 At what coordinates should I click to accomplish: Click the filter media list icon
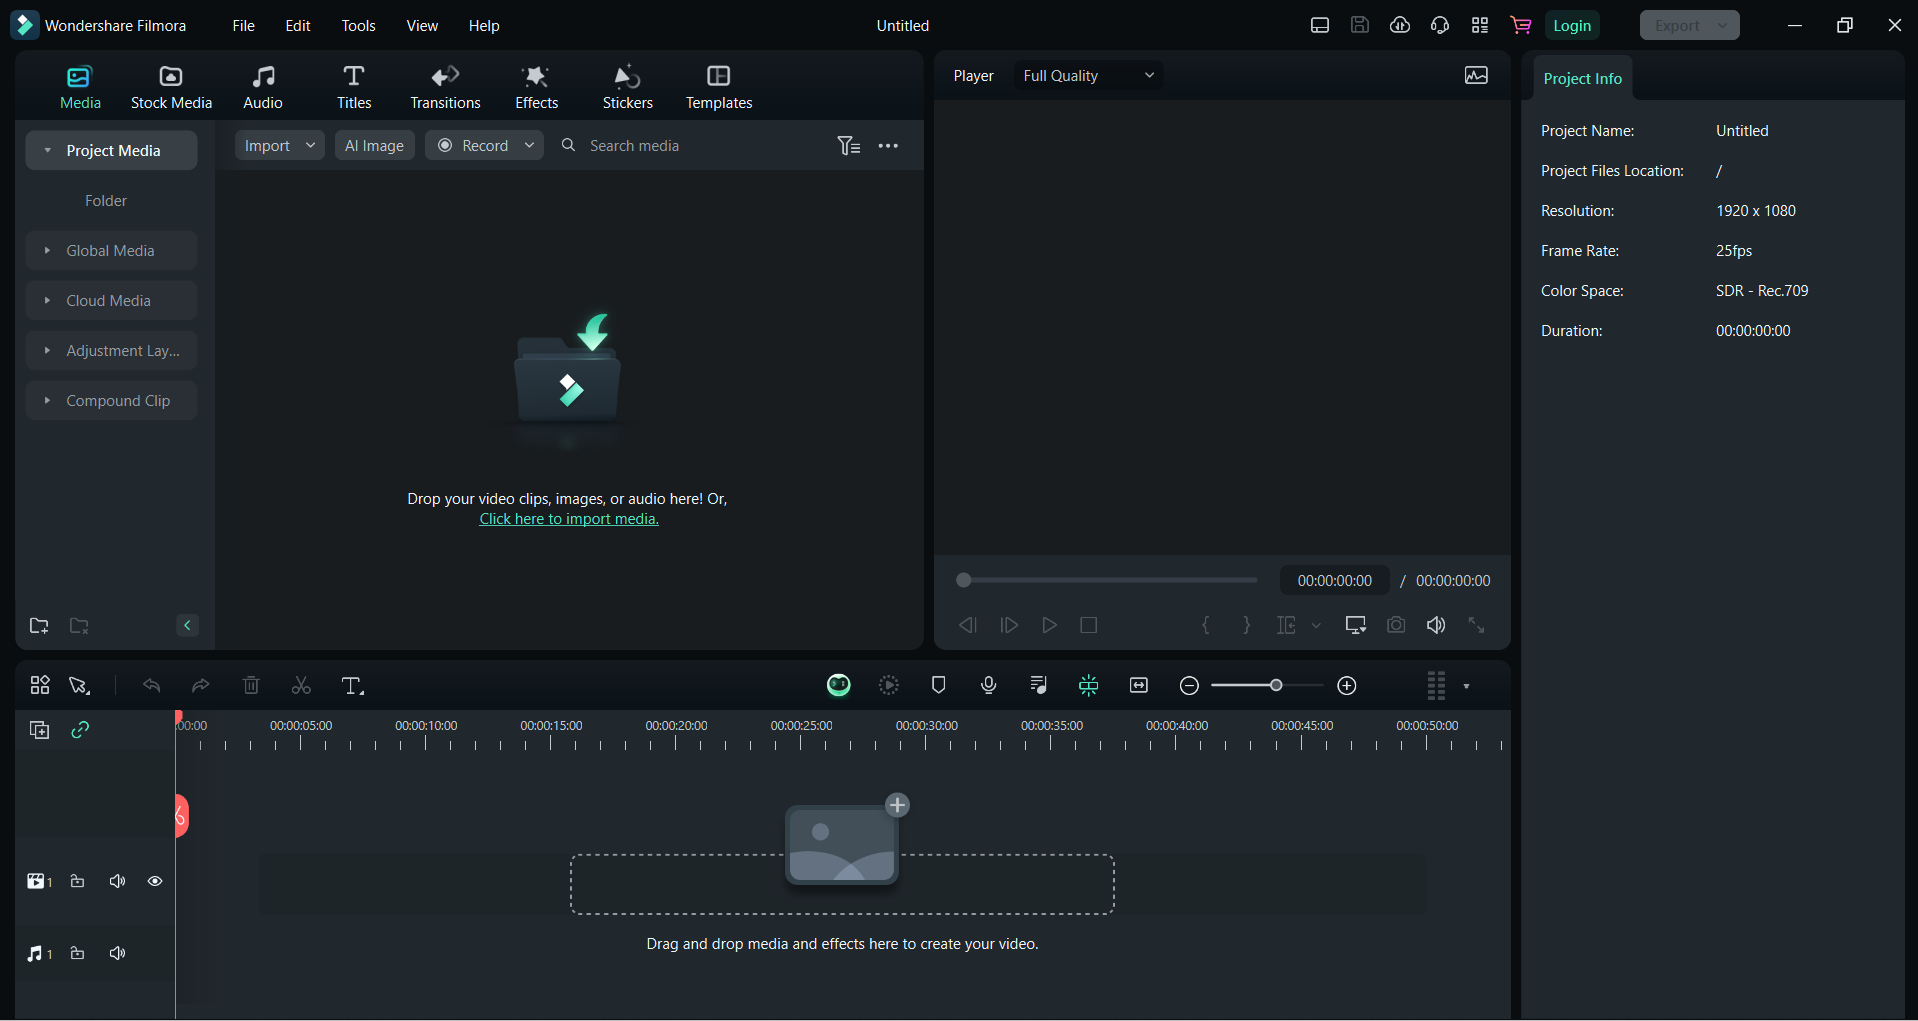pos(848,146)
